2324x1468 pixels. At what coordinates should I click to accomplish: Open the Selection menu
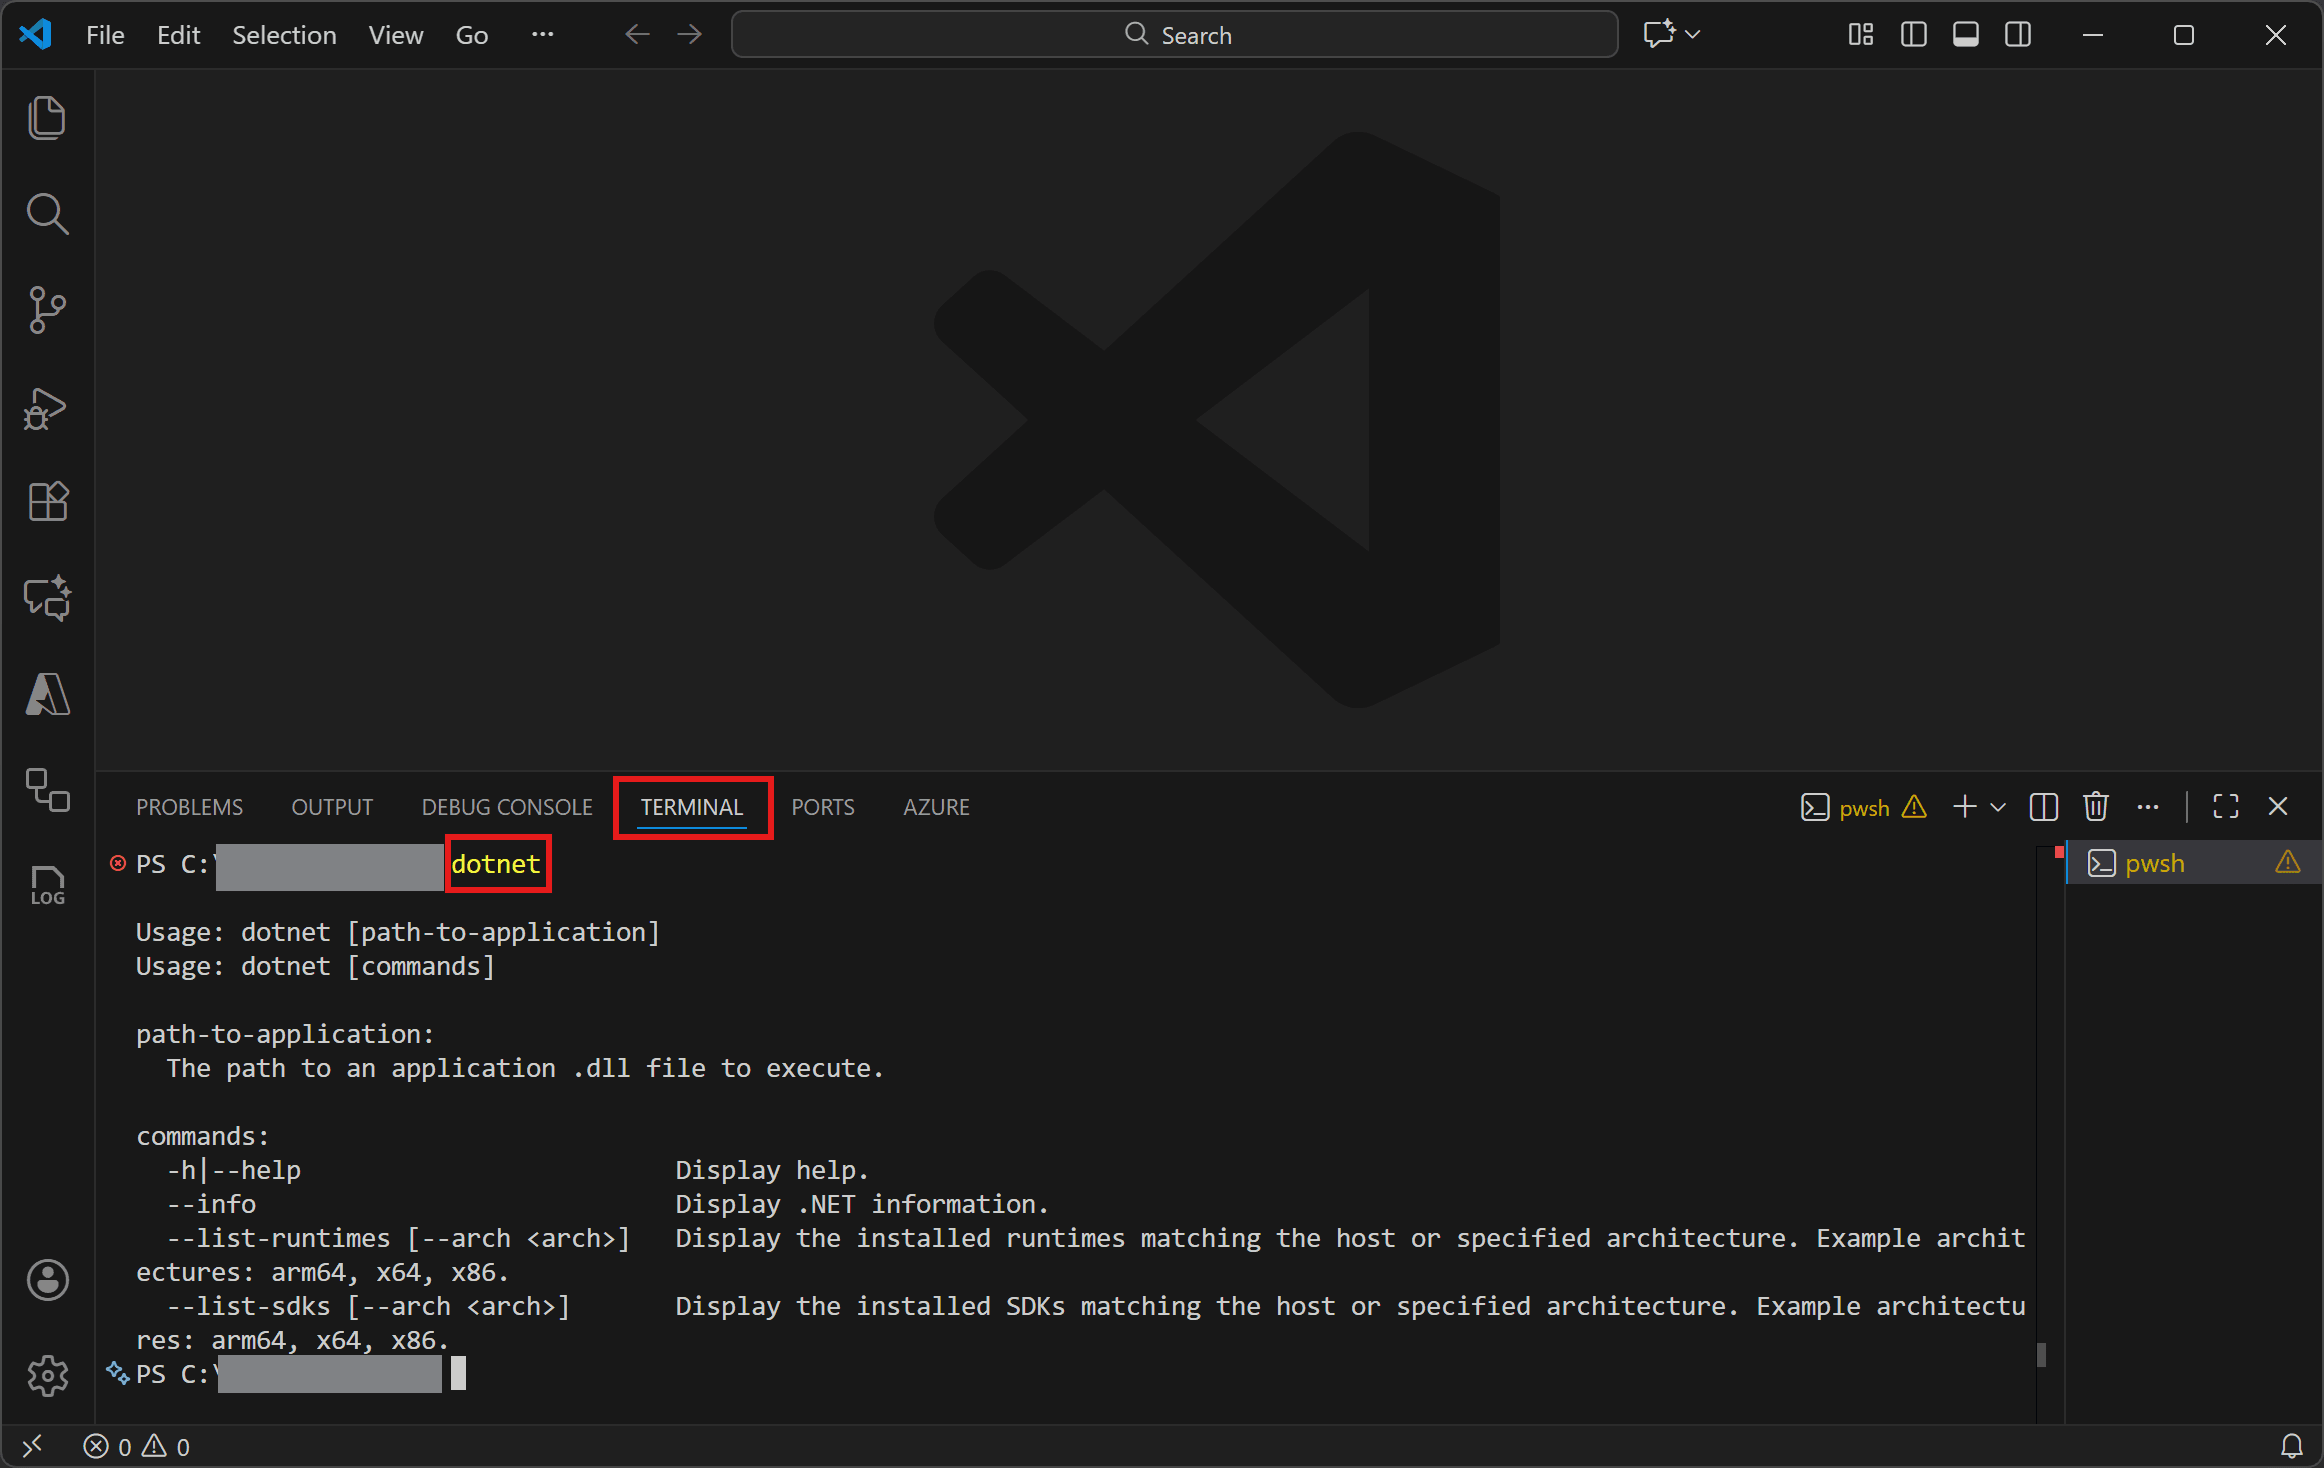click(284, 35)
